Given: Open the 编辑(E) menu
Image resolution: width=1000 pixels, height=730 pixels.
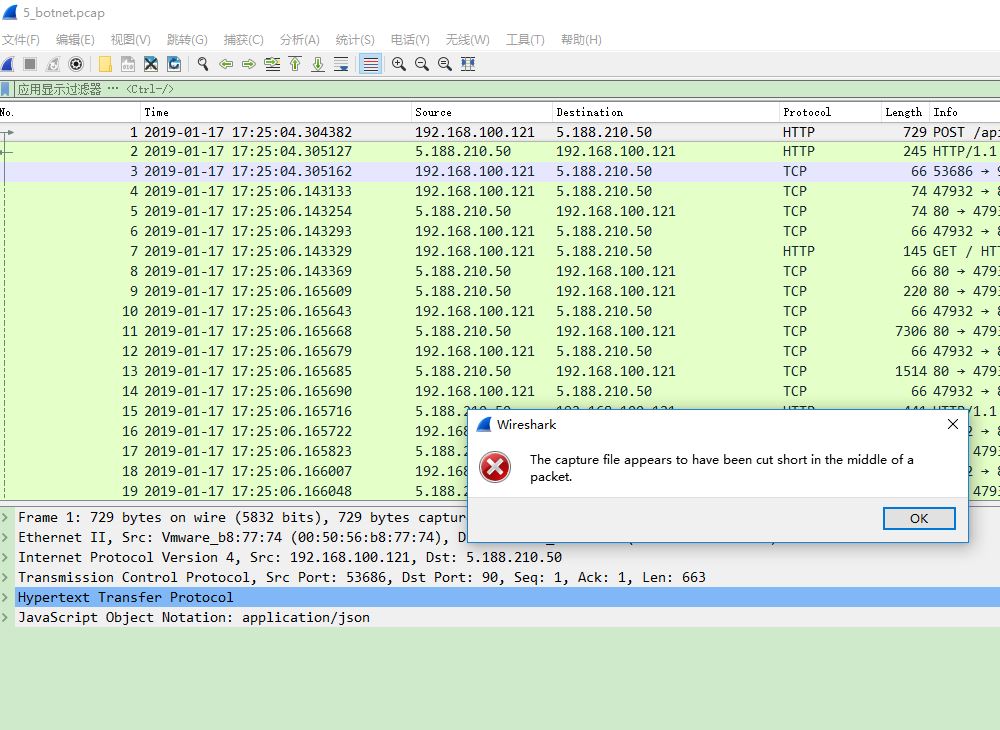Looking at the screenshot, I should pyautogui.click(x=75, y=40).
